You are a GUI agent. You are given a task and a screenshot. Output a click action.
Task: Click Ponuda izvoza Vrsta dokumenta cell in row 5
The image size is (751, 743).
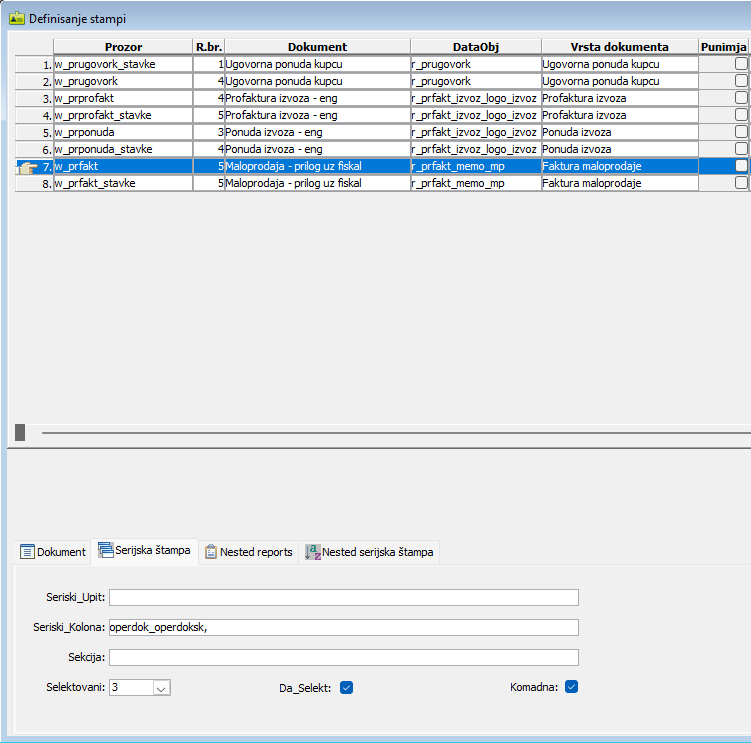619,132
